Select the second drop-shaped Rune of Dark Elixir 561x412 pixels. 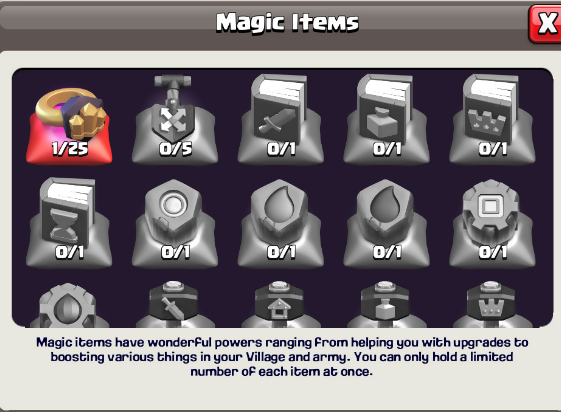point(386,223)
